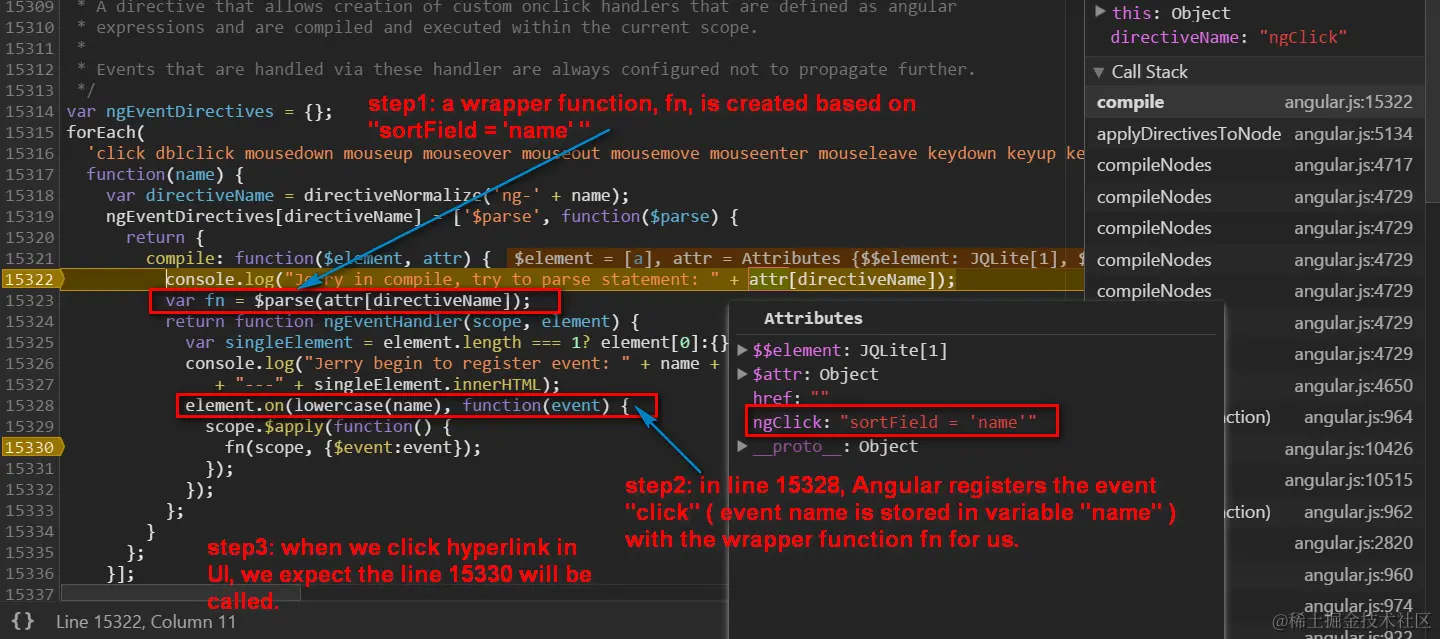The image size is (1440, 639).
Task: Add a breakpoint at line 15319
Action: tap(29, 216)
